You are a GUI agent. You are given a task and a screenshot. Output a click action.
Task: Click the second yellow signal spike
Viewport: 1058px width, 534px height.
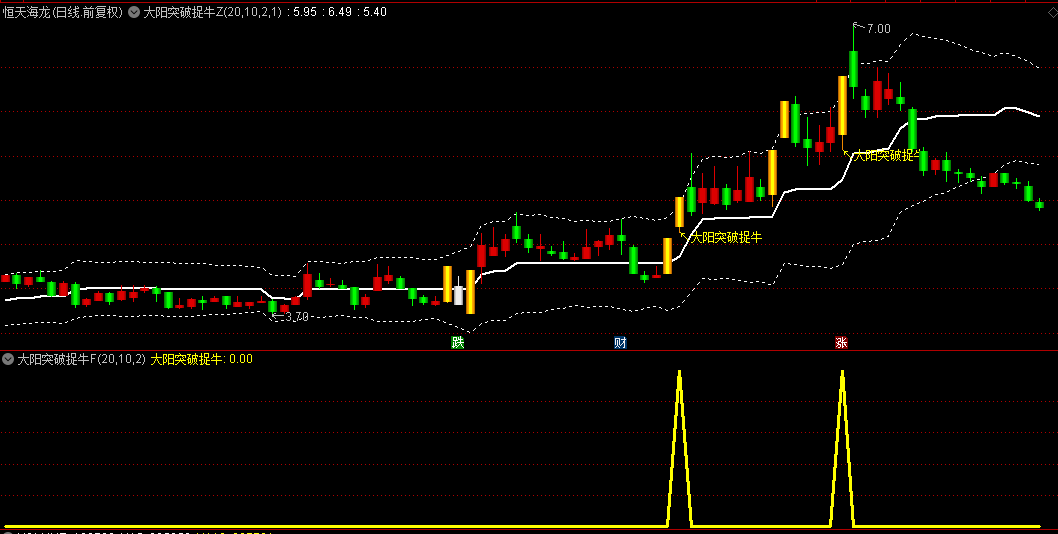(x=842, y=448)
